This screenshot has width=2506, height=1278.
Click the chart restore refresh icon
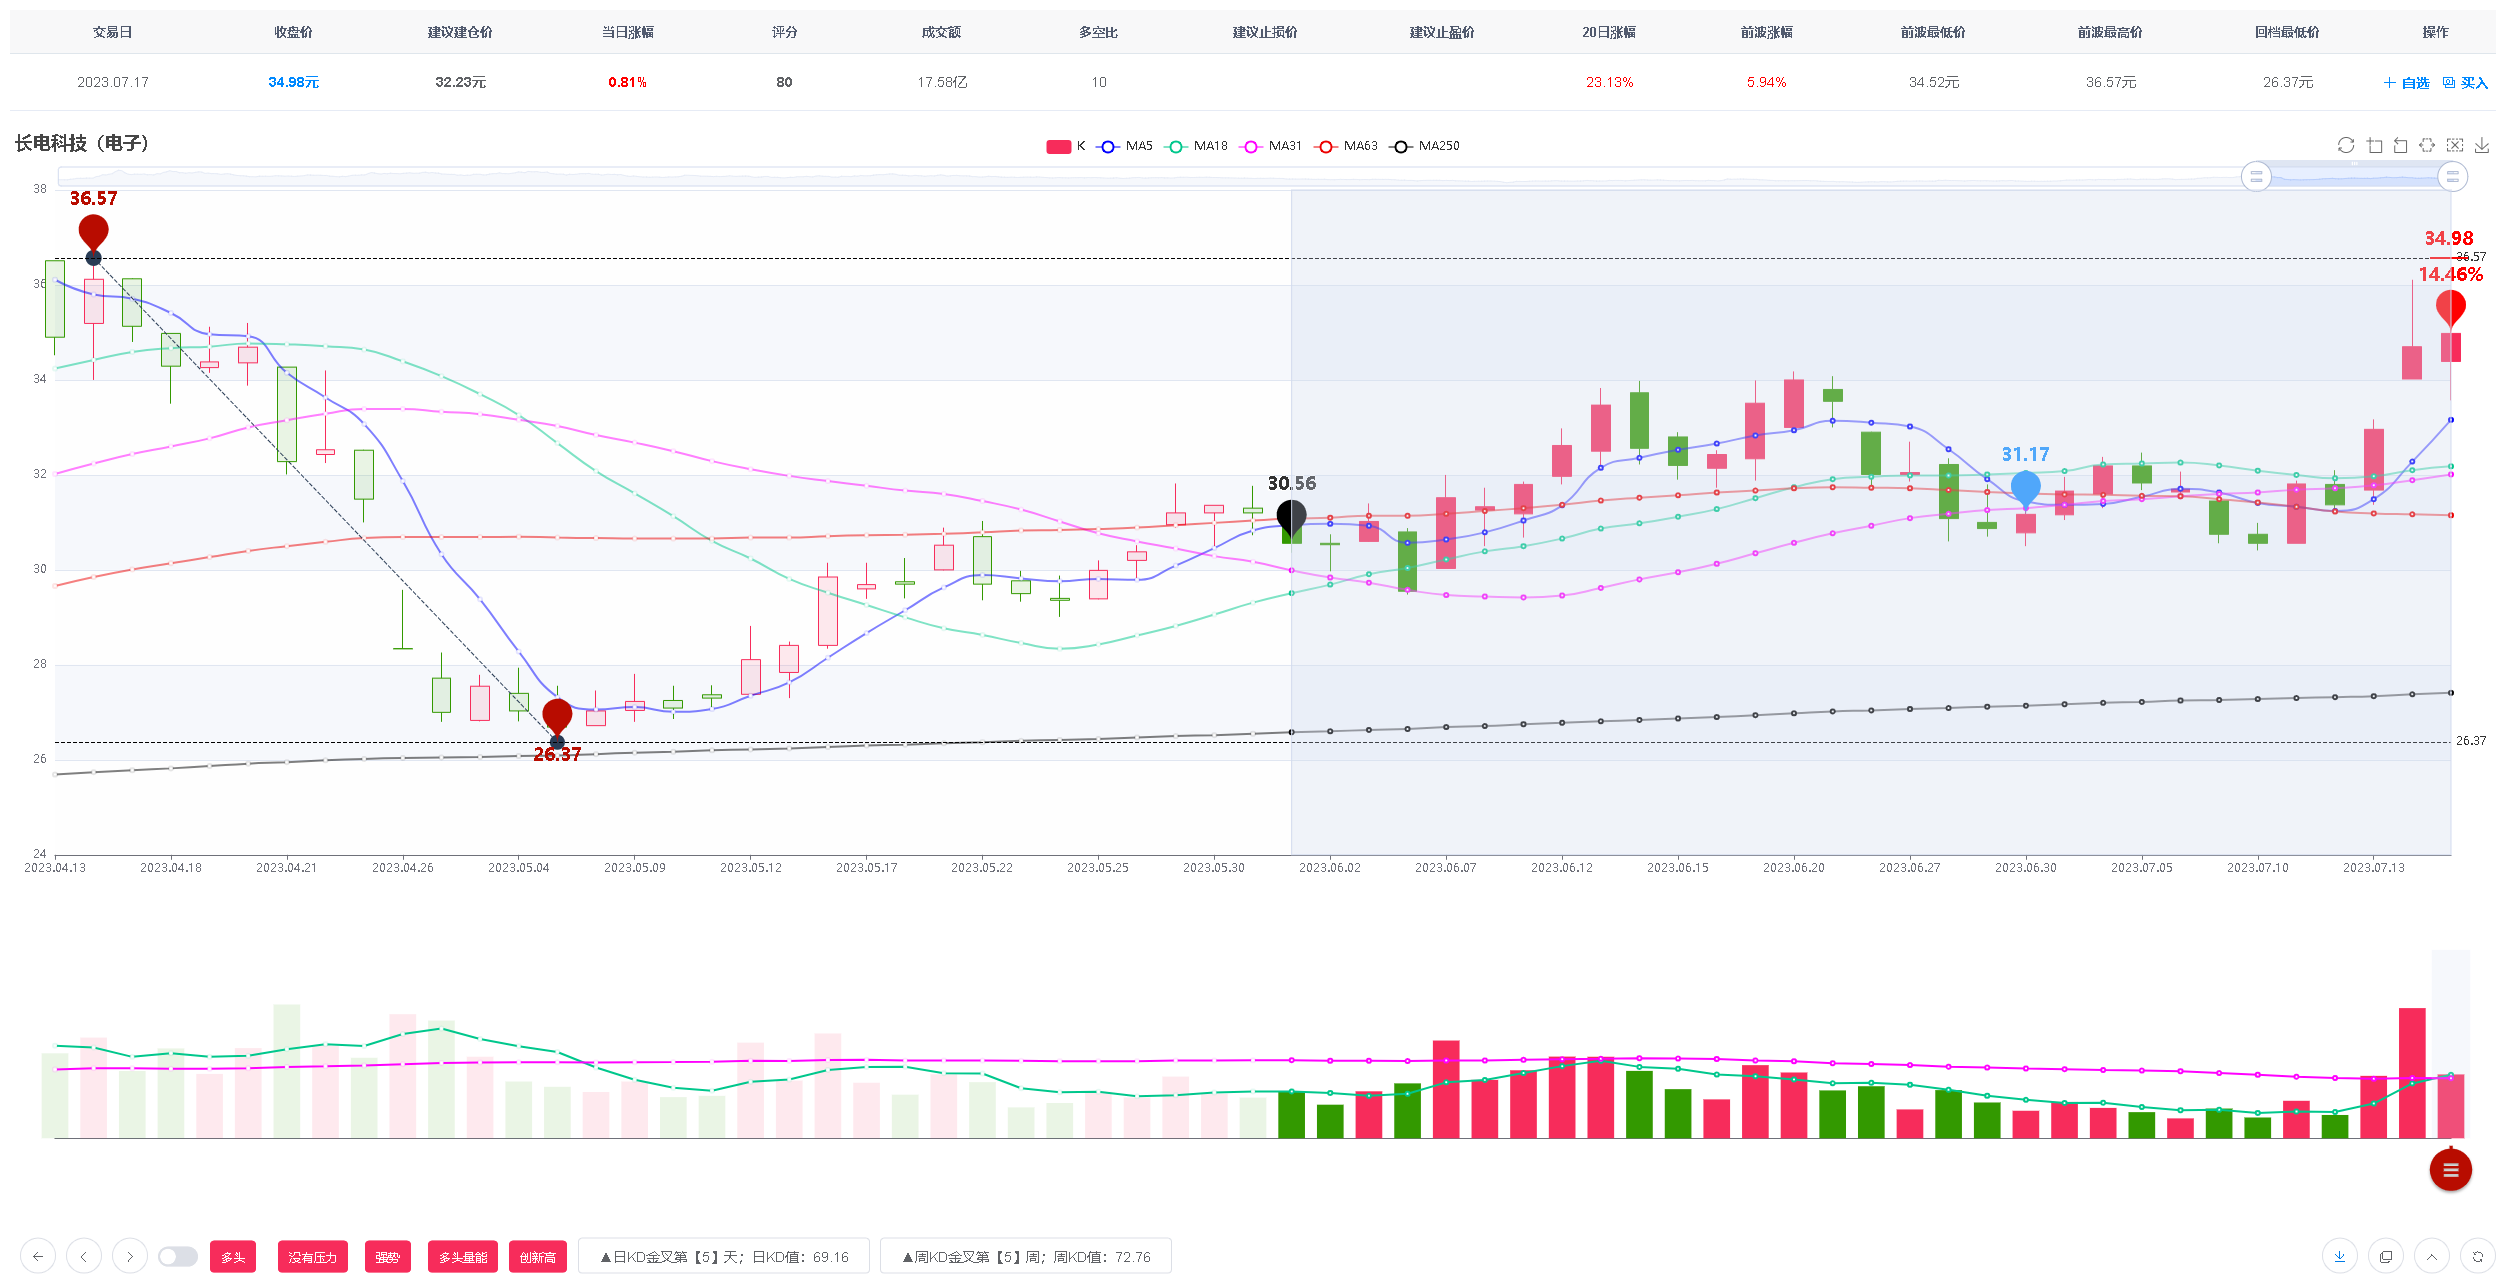click(x=2346, y=145)
